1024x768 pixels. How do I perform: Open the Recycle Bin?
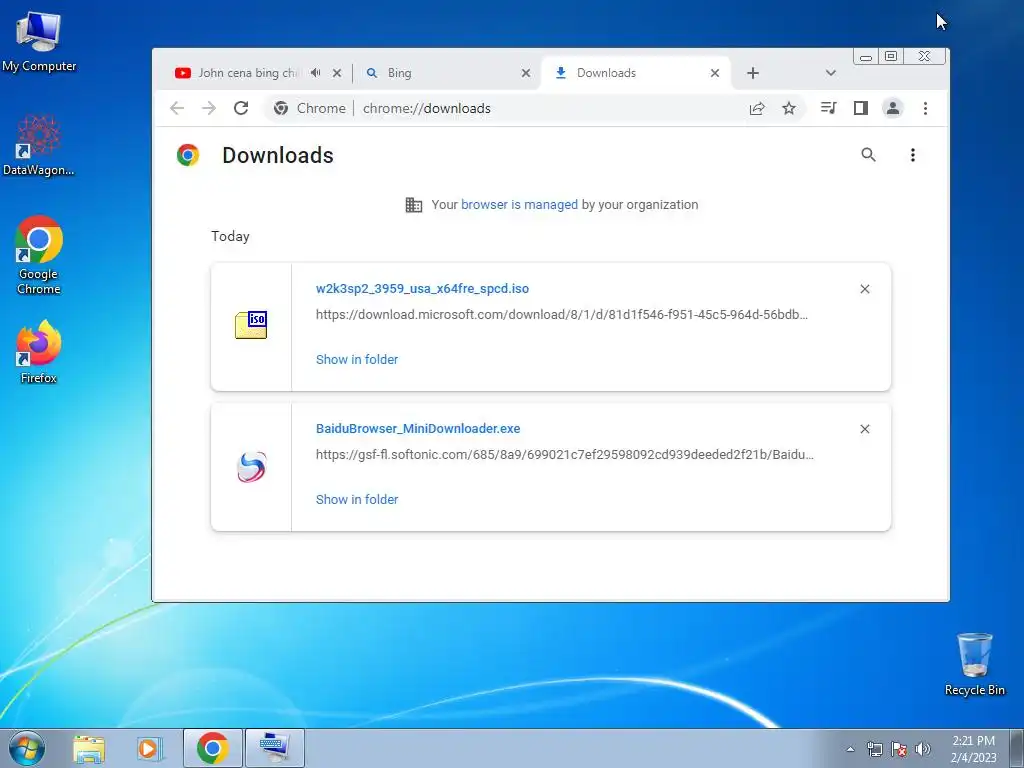tap(974, 664)
